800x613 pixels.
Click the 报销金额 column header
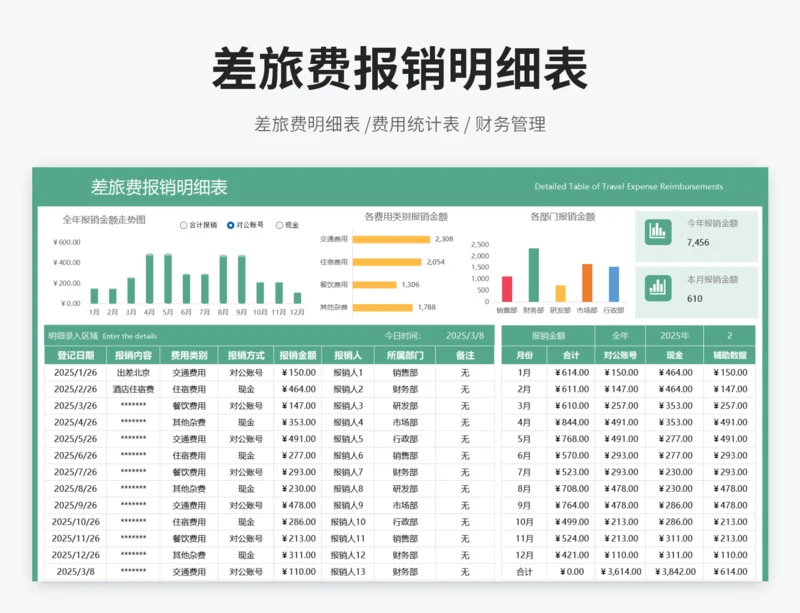(x=298, y=355)
